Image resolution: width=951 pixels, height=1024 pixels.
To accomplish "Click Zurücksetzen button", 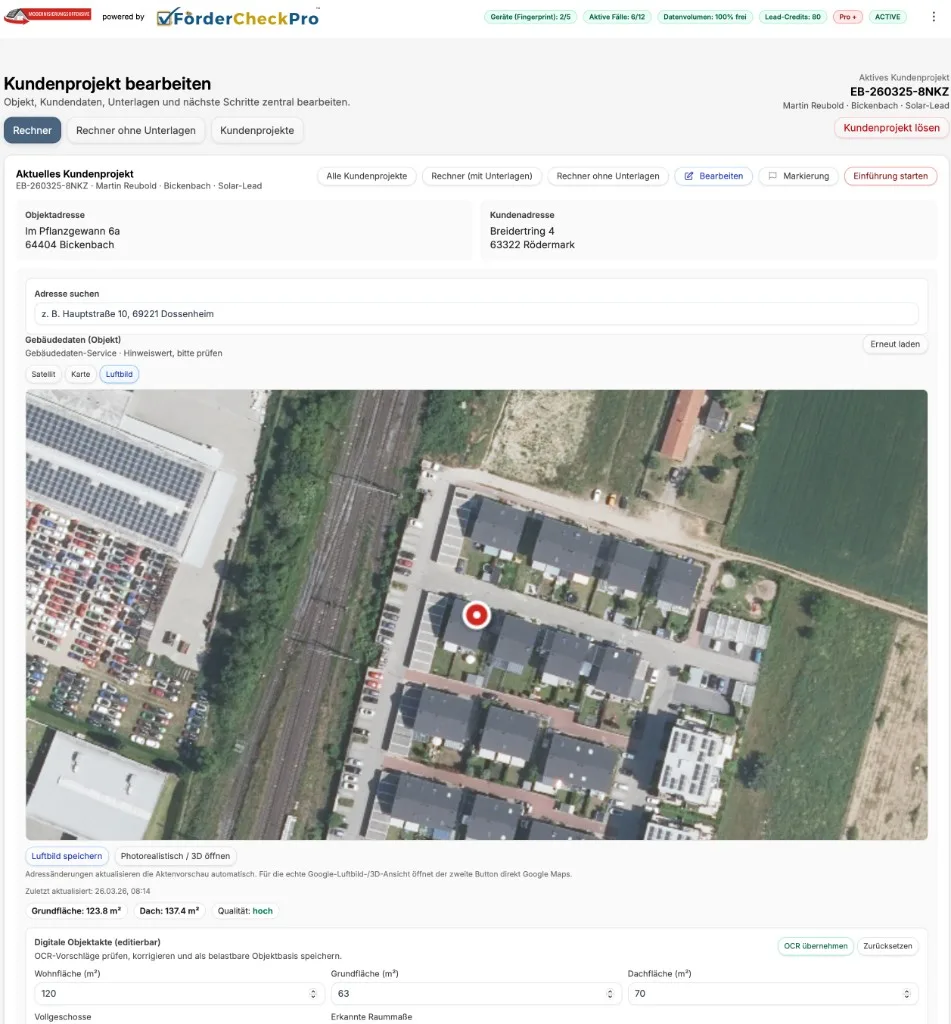I will click(887, 946).
